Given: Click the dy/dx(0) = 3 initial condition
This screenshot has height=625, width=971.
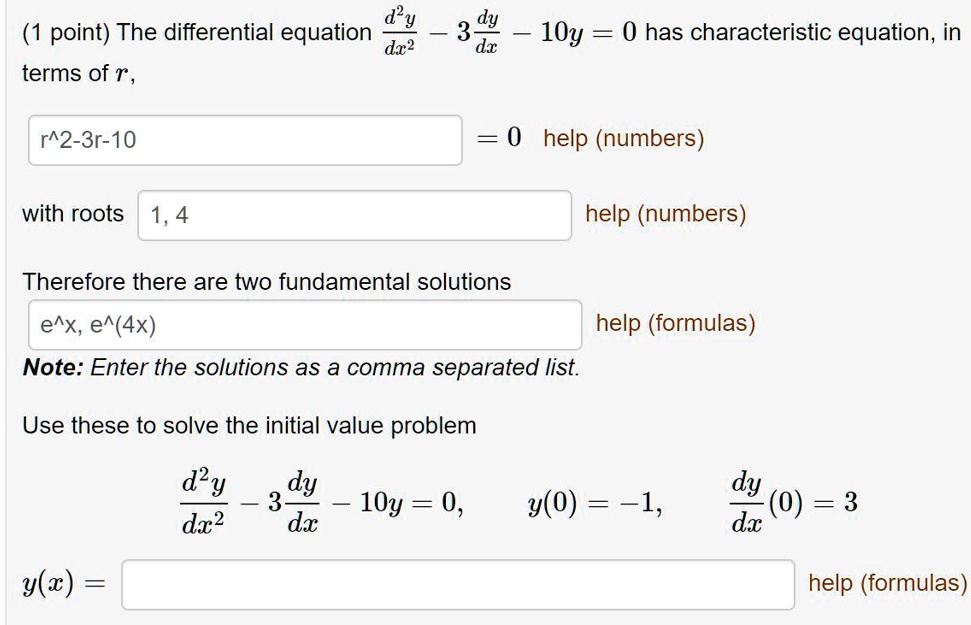Looking at the screenshot, I should [x=793, y=502].
